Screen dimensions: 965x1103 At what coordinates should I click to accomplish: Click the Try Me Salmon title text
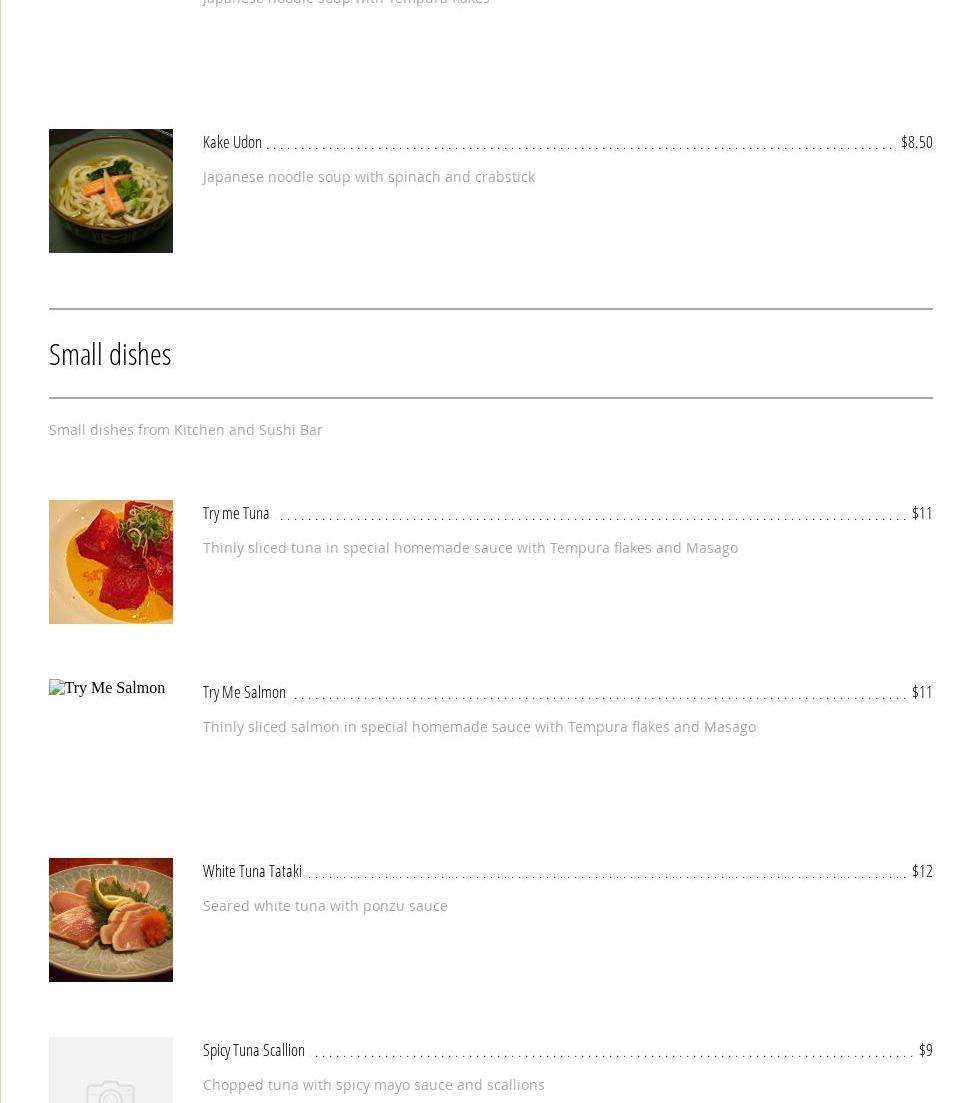click(244, 692)
